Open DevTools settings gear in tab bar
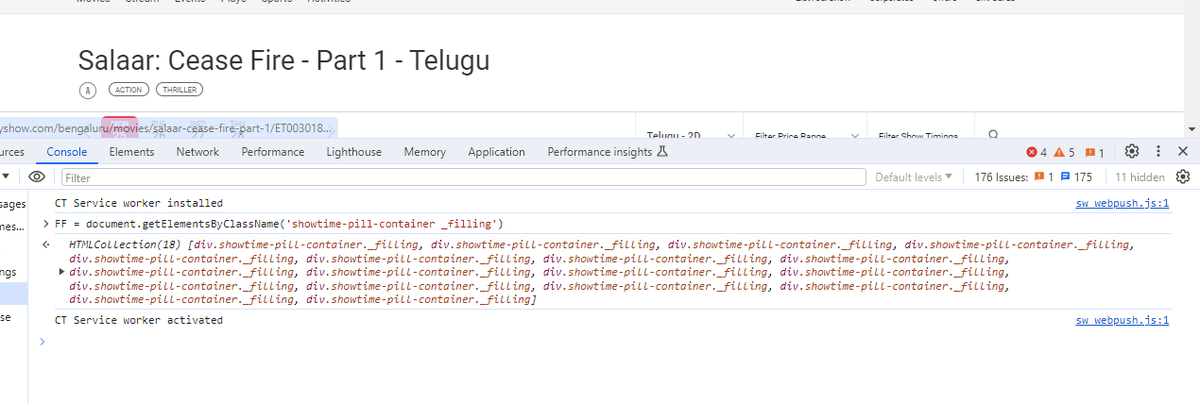 click(1132, 152)
